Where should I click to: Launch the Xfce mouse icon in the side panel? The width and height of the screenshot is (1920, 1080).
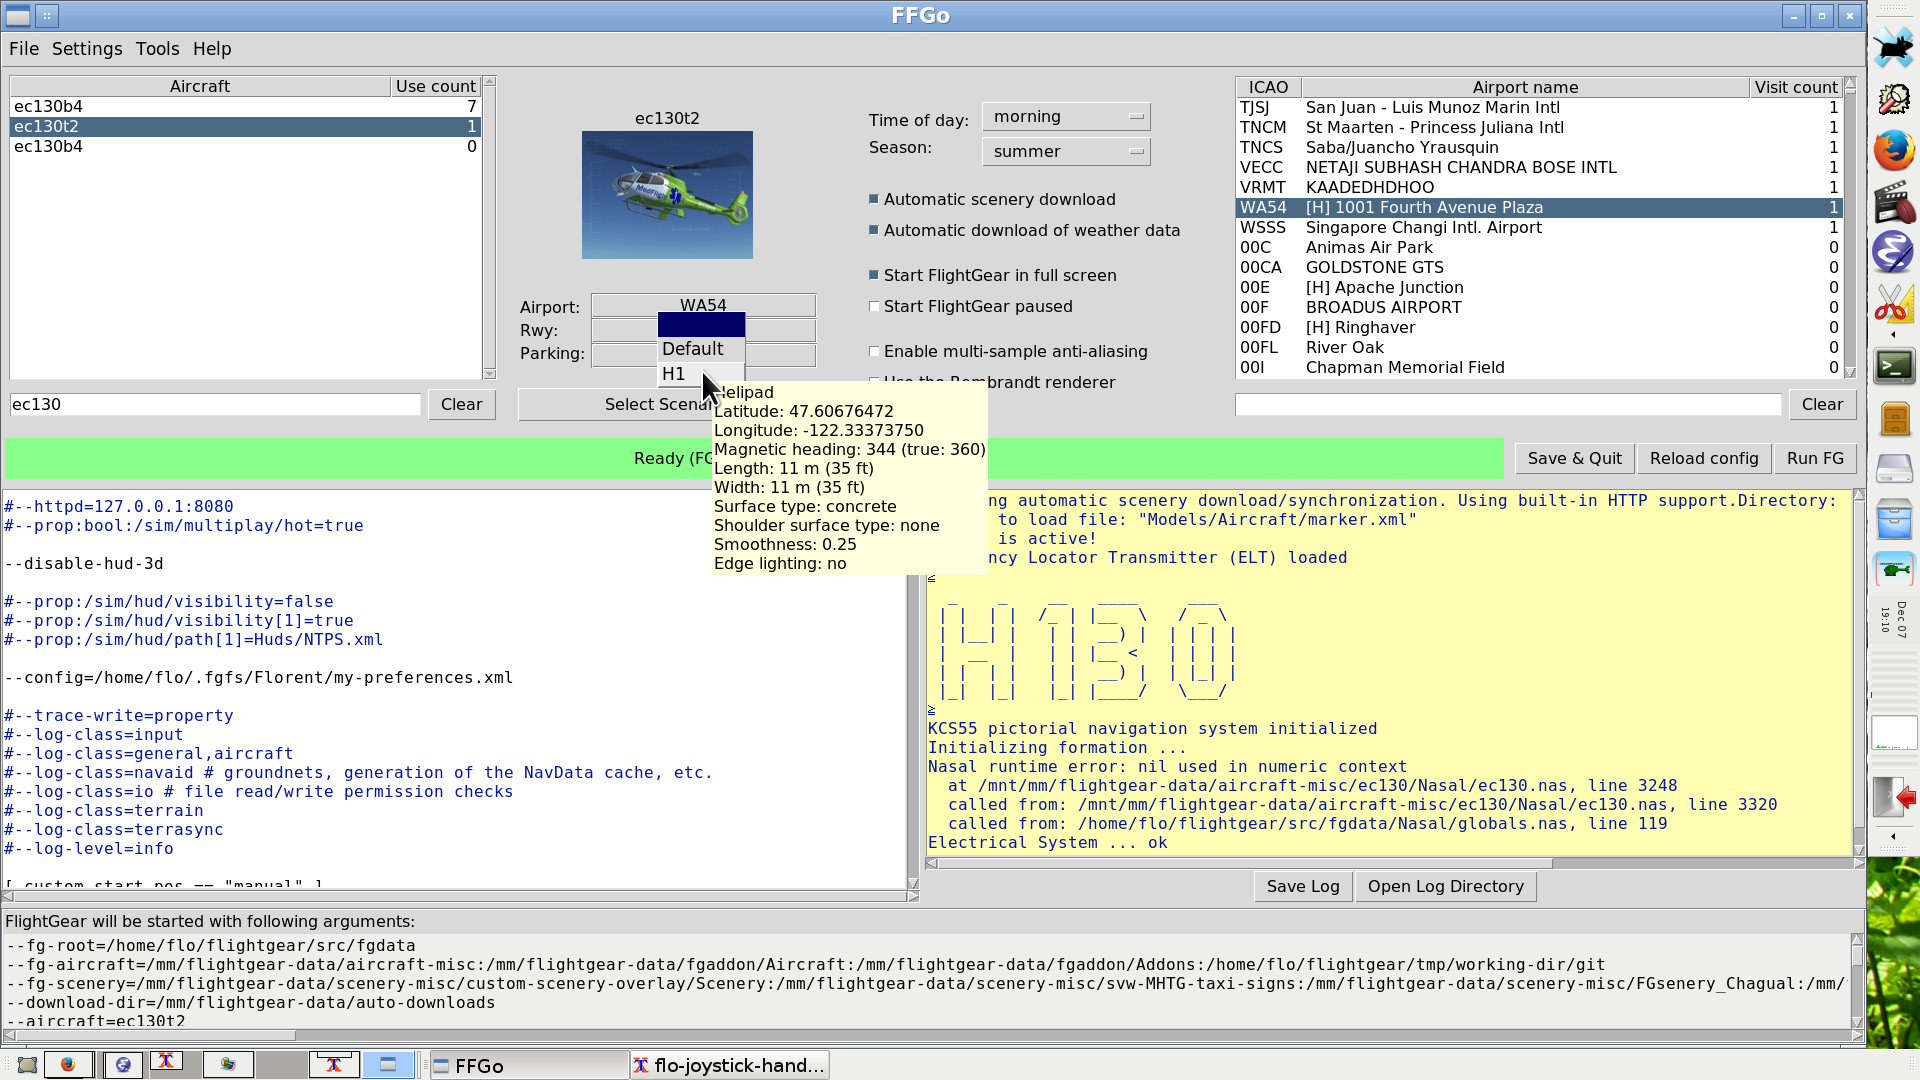1893,47
